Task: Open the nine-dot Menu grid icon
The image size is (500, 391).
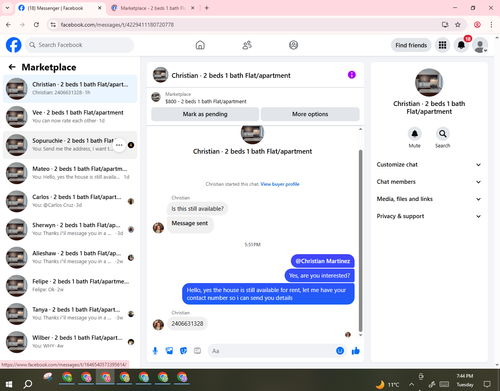Action: 442,45
